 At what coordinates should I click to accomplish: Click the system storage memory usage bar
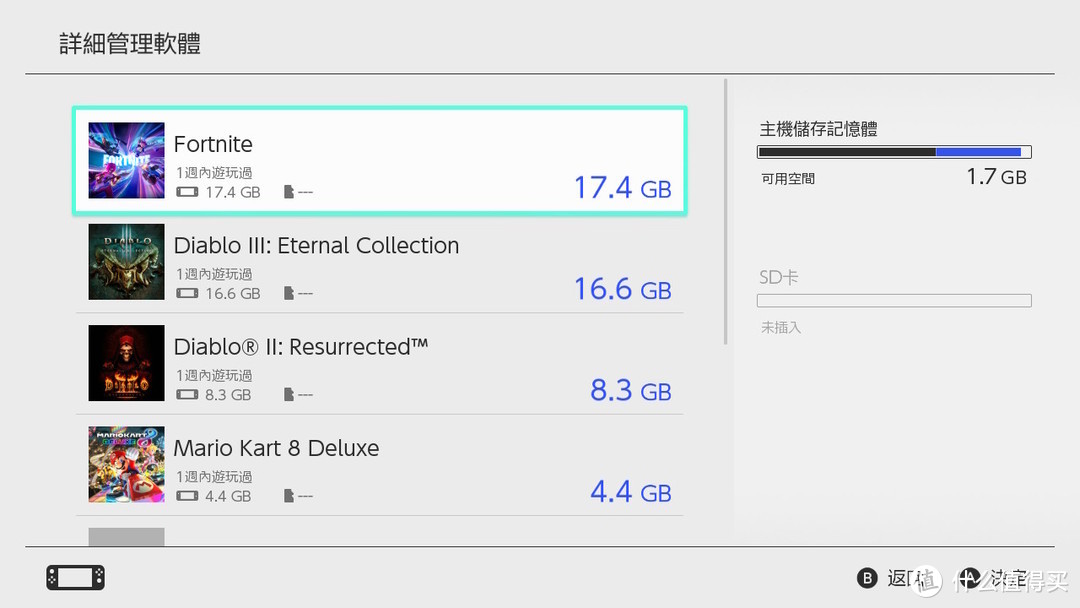point(894,152)
